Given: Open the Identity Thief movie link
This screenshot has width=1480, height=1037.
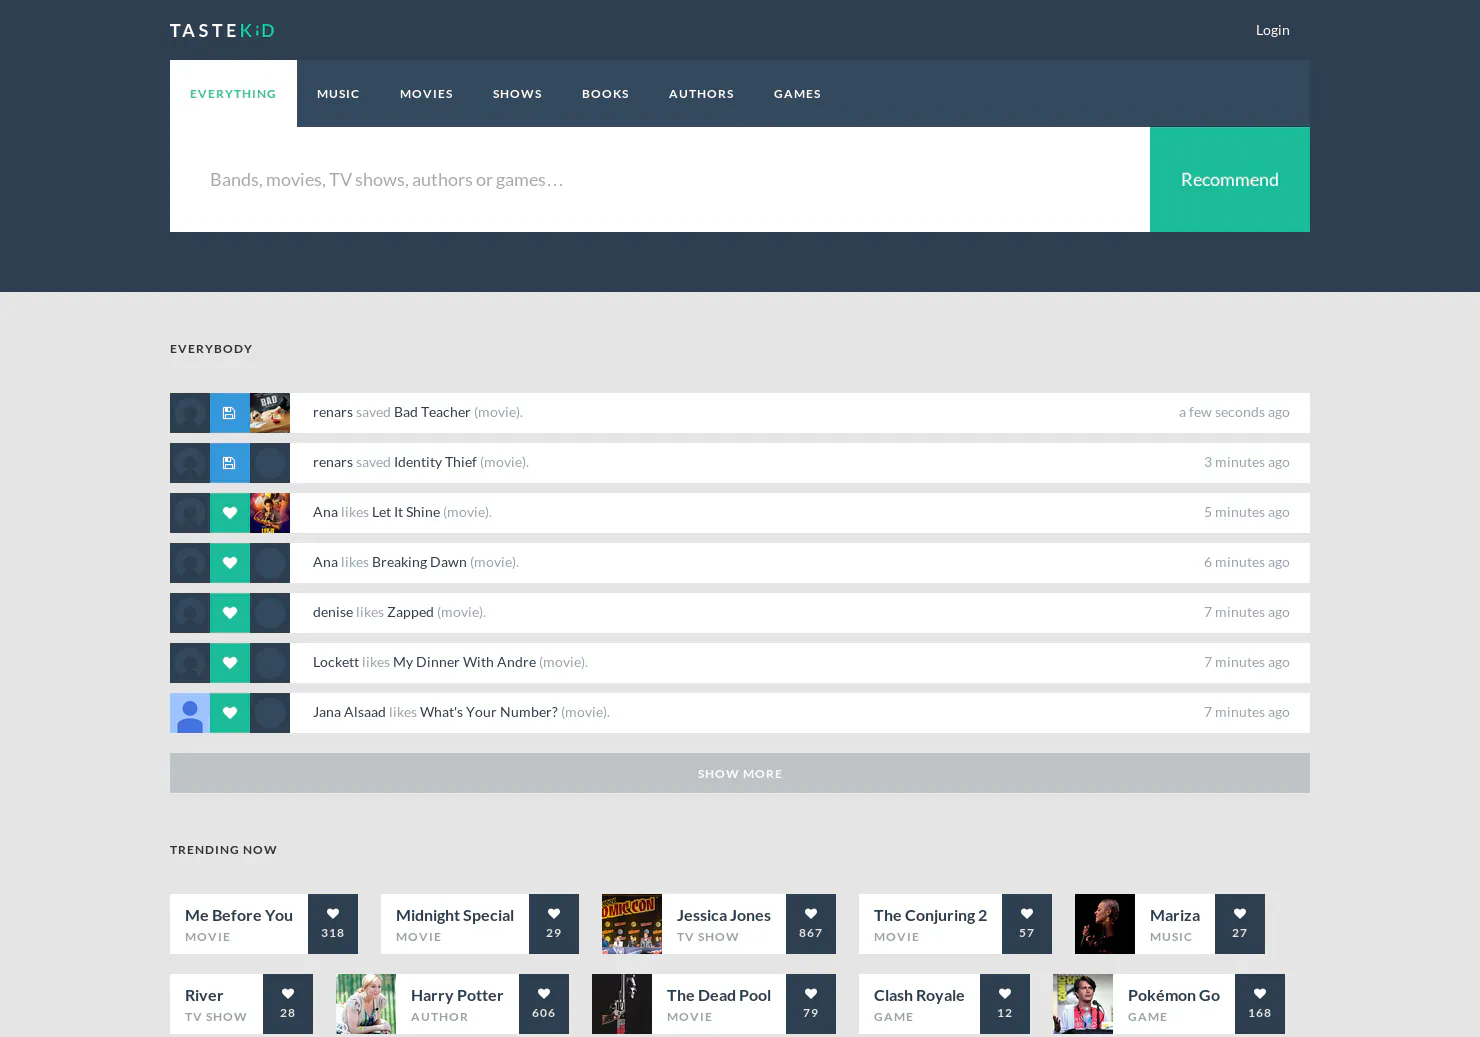Looking at the screenshot, I should click(x=435, y=462).
